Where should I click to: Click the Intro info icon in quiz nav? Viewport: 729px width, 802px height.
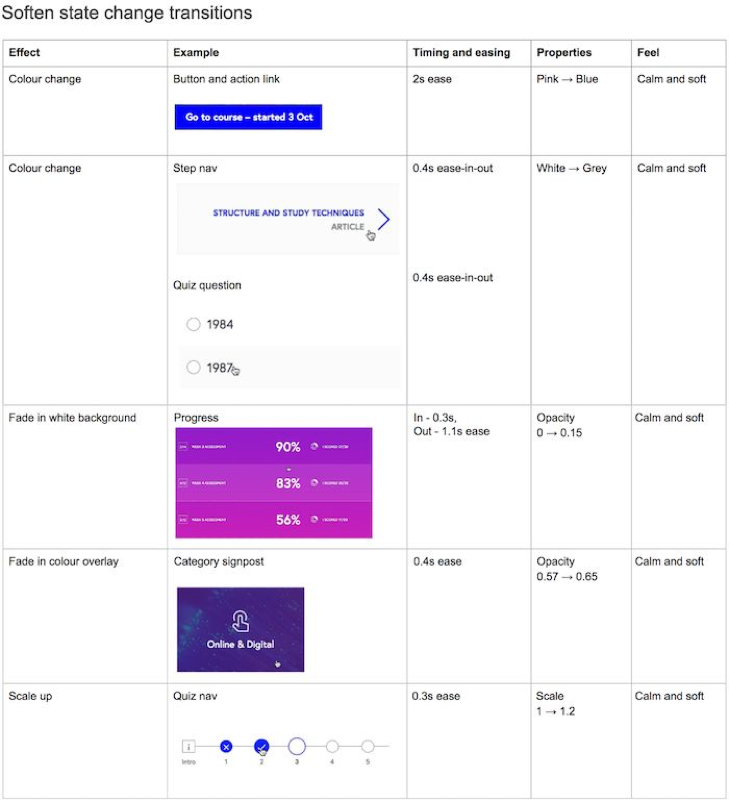point(188,747)
